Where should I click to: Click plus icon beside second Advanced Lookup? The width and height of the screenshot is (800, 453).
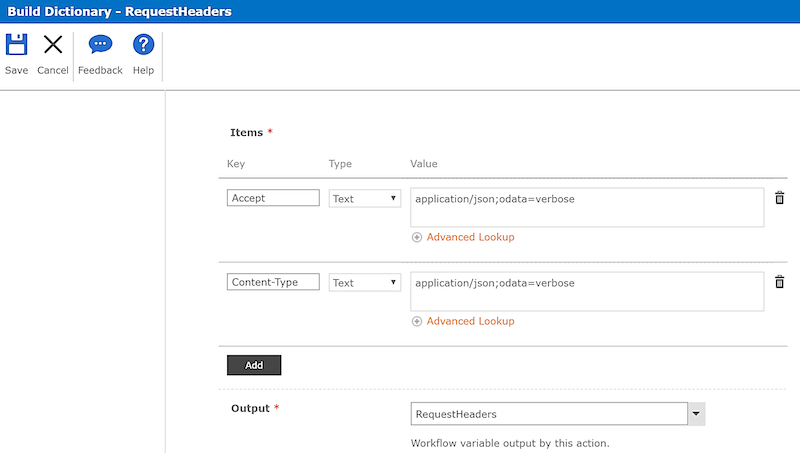417,321
